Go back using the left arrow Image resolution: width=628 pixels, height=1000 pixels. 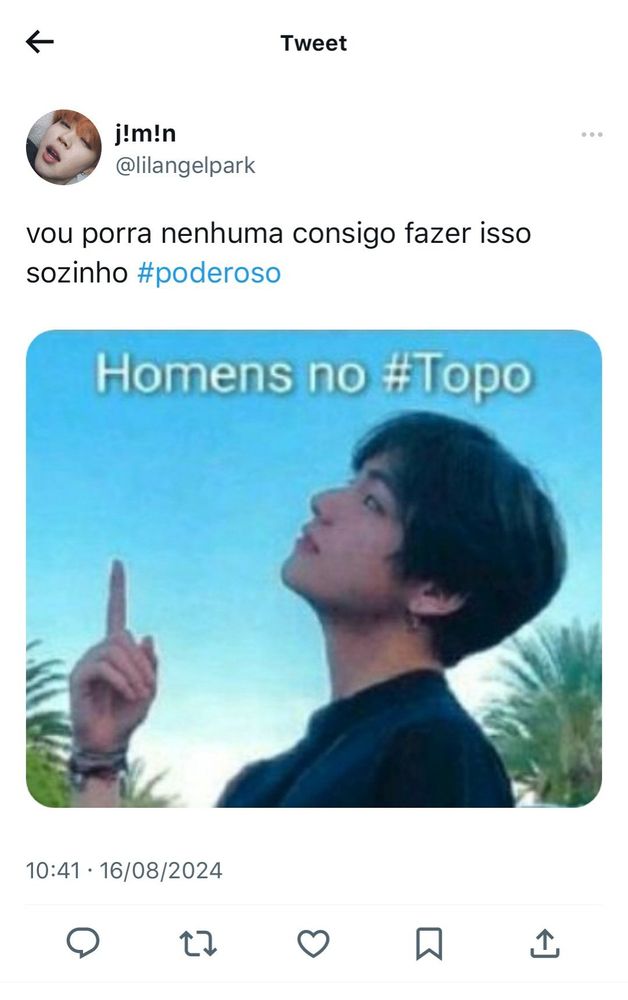pyautogui.click(x=40, y=42)
